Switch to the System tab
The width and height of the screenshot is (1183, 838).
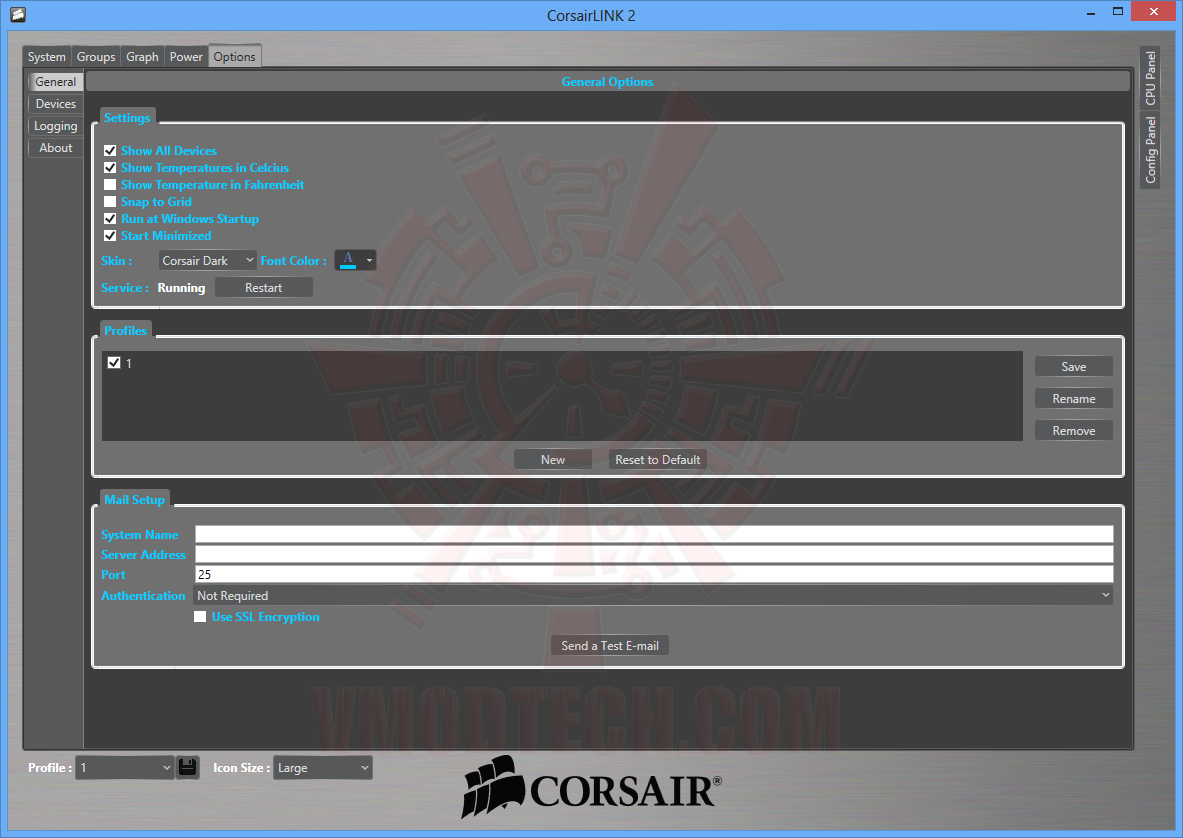(47, 57)
